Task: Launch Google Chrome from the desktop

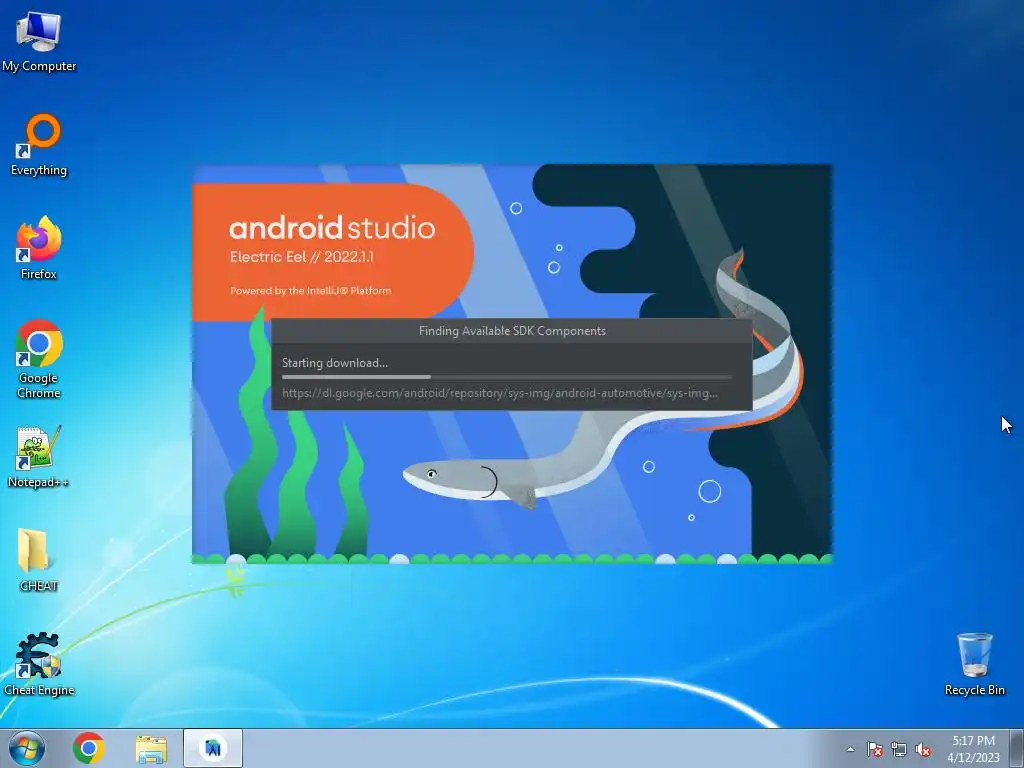Action: (x=39, y=359)
